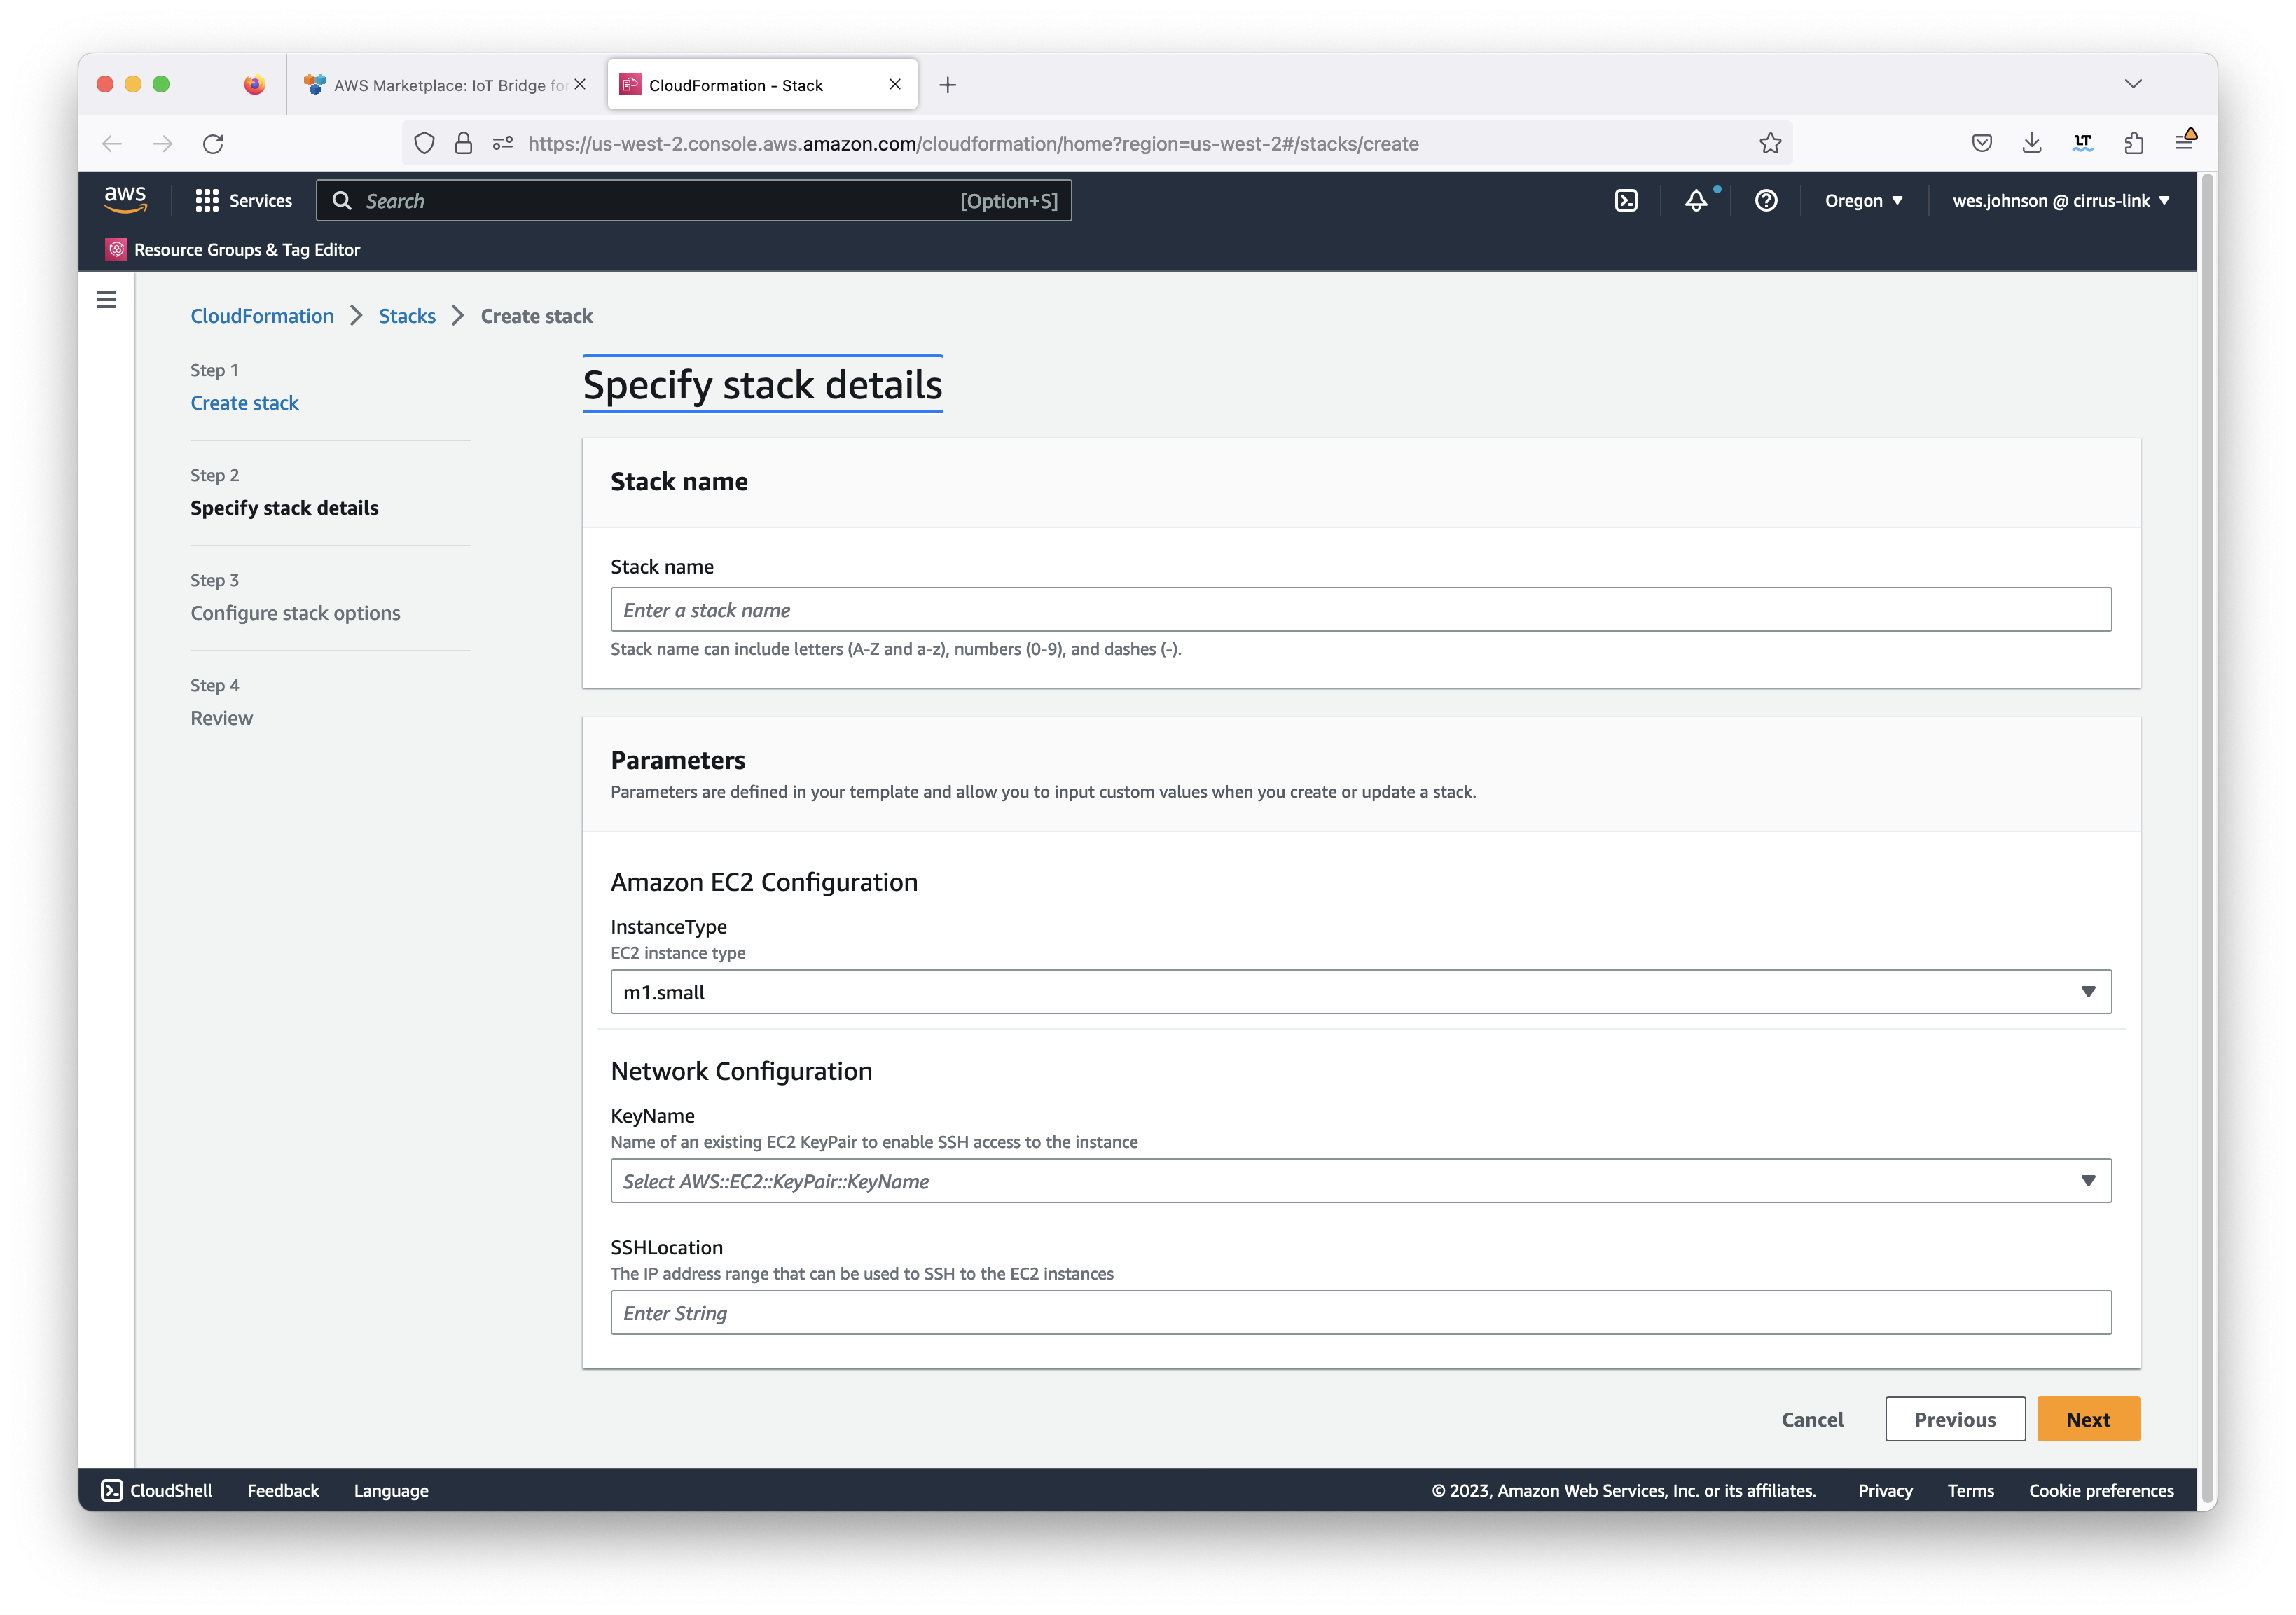Select the CloudFormation - Stack tab
Image resolution: width=2296 pixels, height=1615 pixels.
[762, 85]
